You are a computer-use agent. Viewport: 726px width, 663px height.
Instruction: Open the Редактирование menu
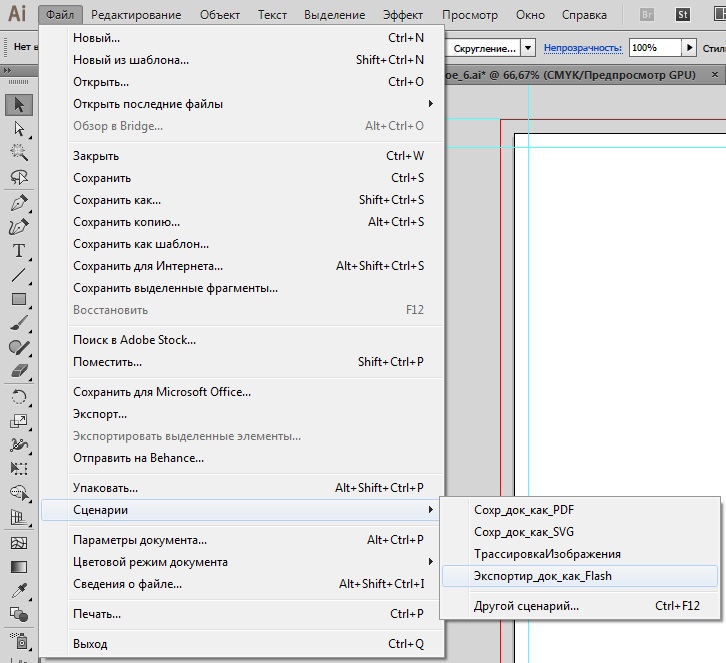136,15
